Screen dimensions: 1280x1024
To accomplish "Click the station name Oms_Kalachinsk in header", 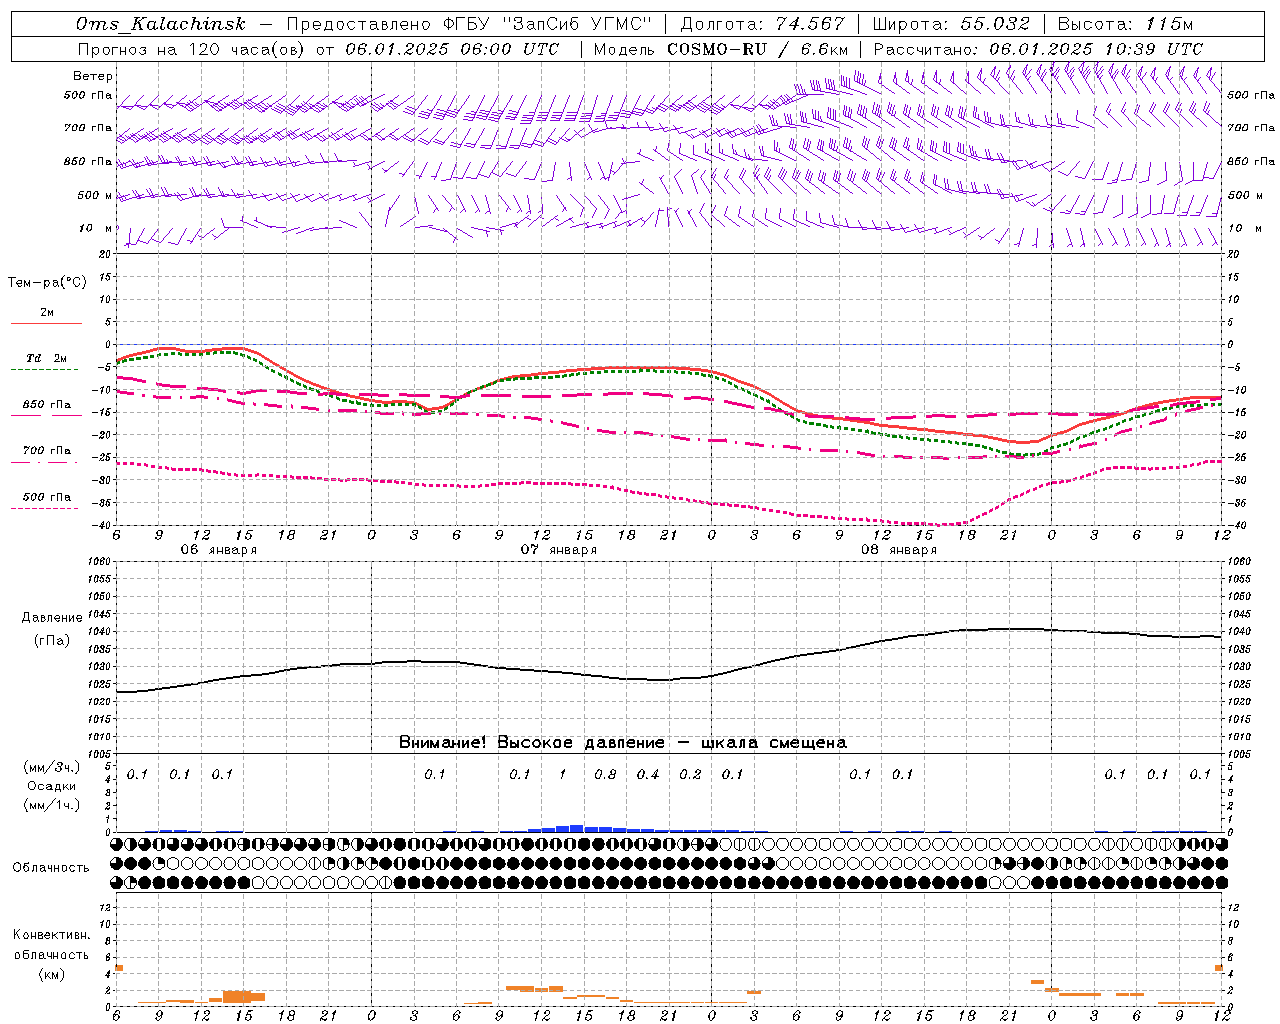I will point(161,24).
